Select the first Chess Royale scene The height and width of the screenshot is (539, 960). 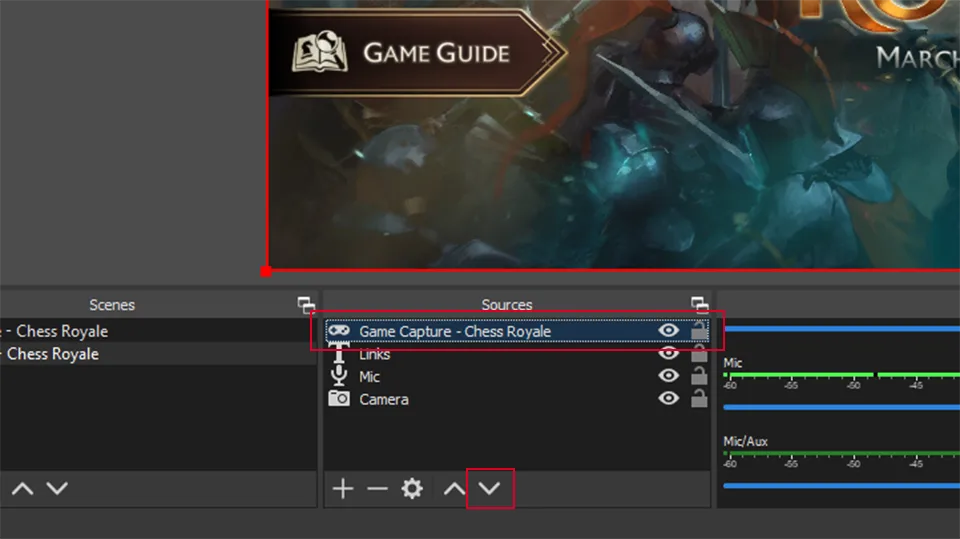point(158,331)
